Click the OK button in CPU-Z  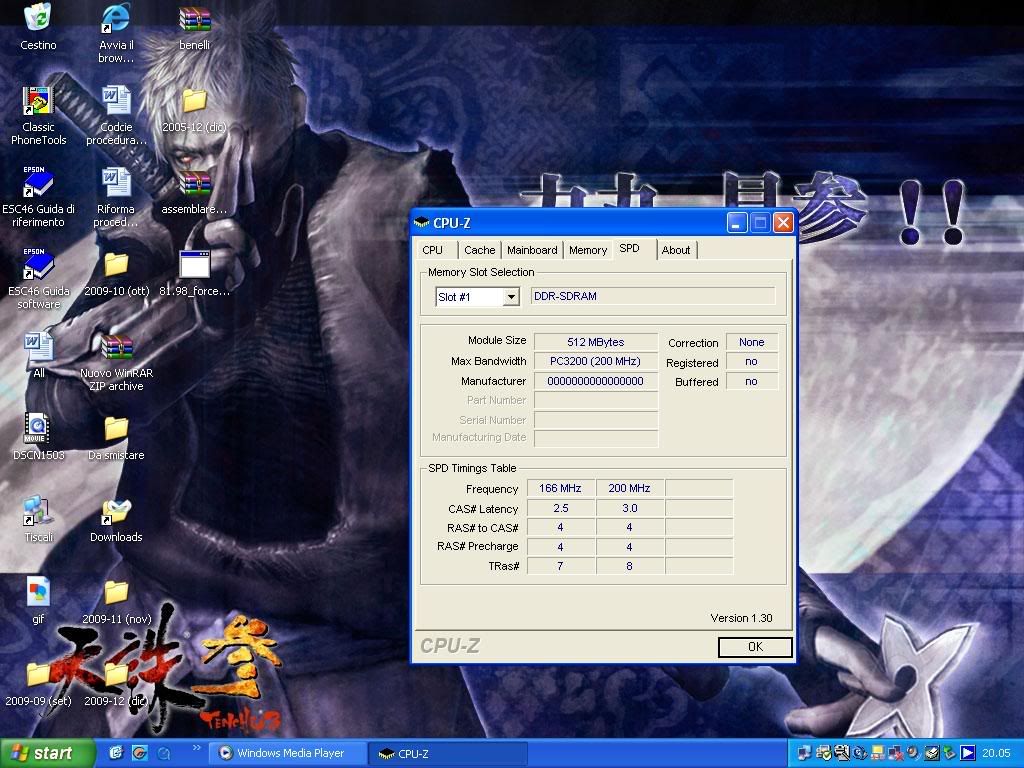(x=755, y=647)
